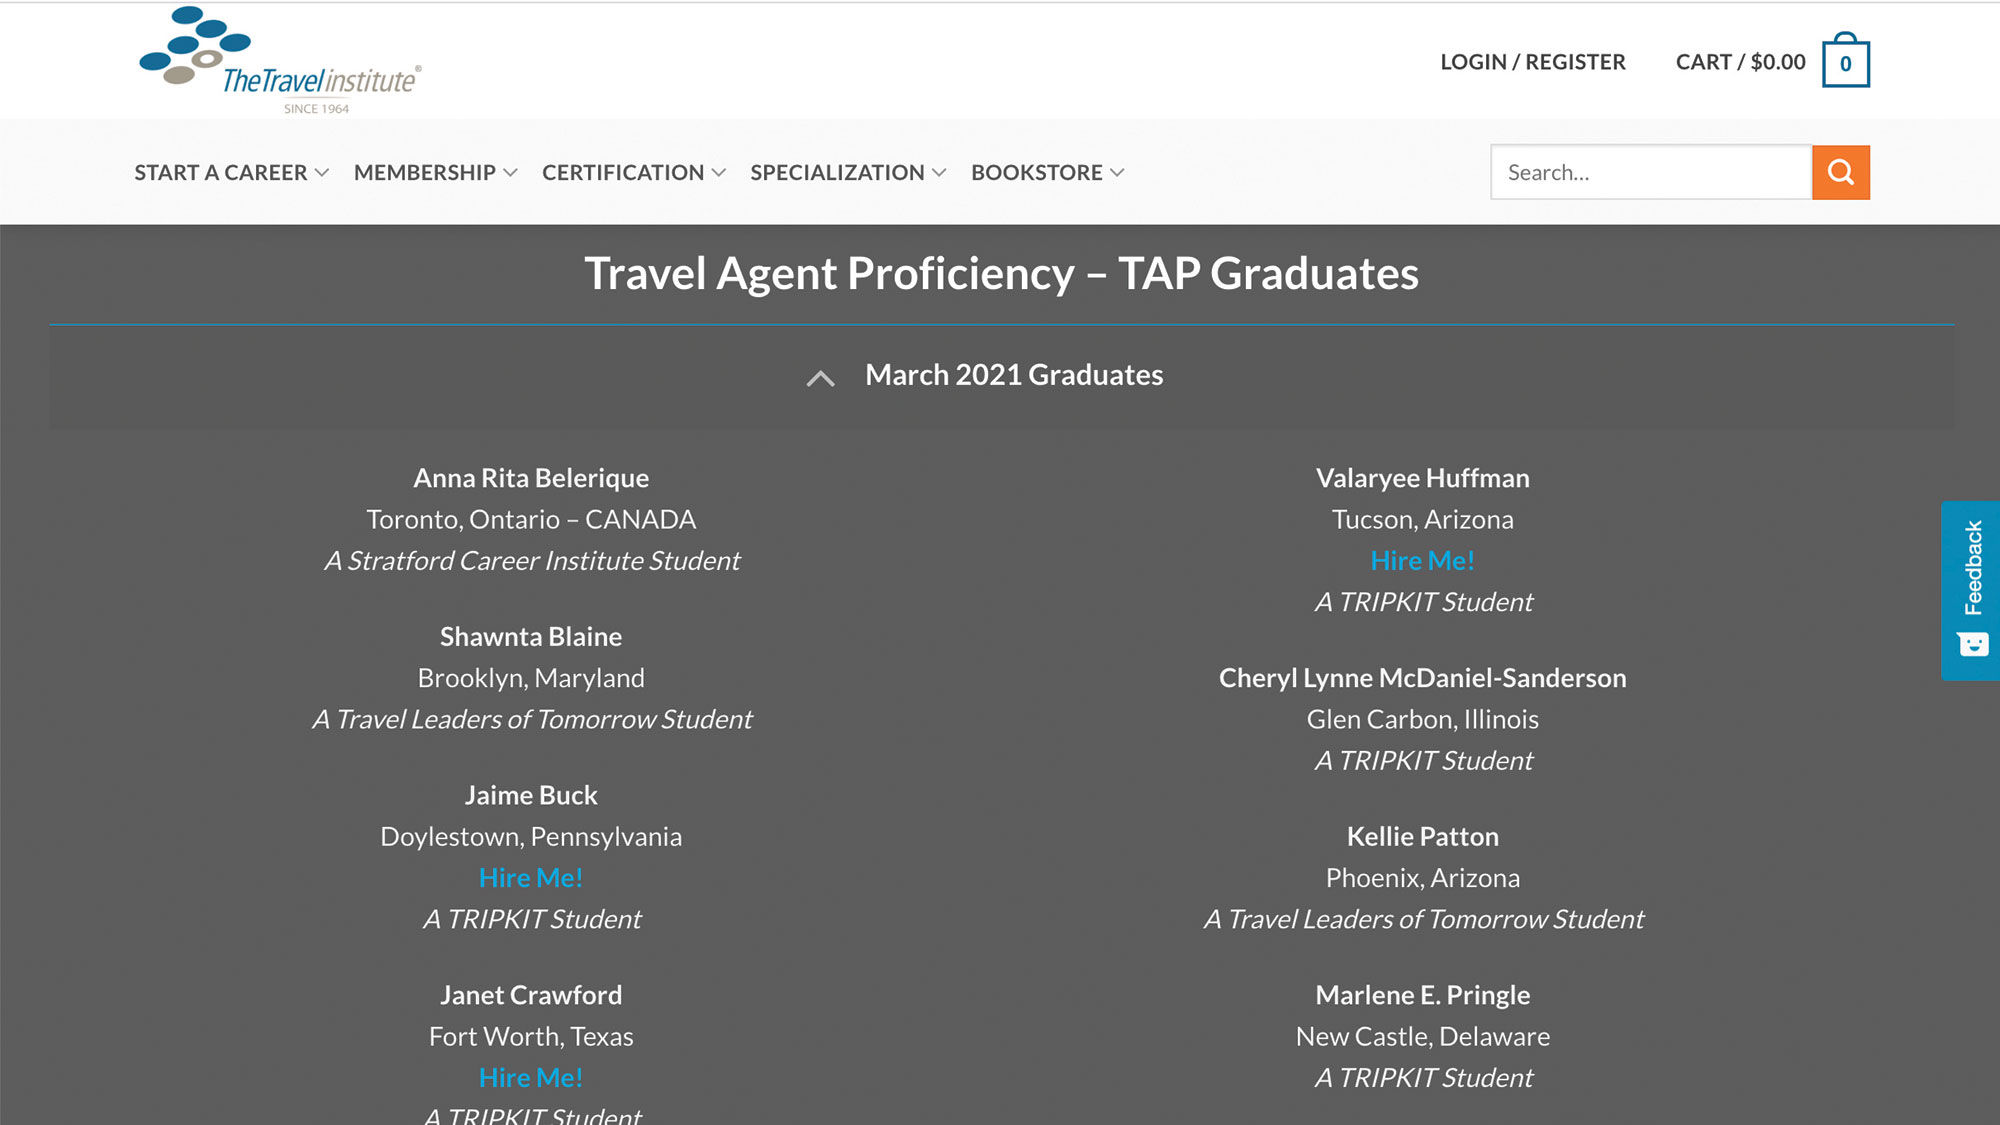Click inside the Search input field
The width and height of the screenshot is (2000, 1125).
(1650, 171)
